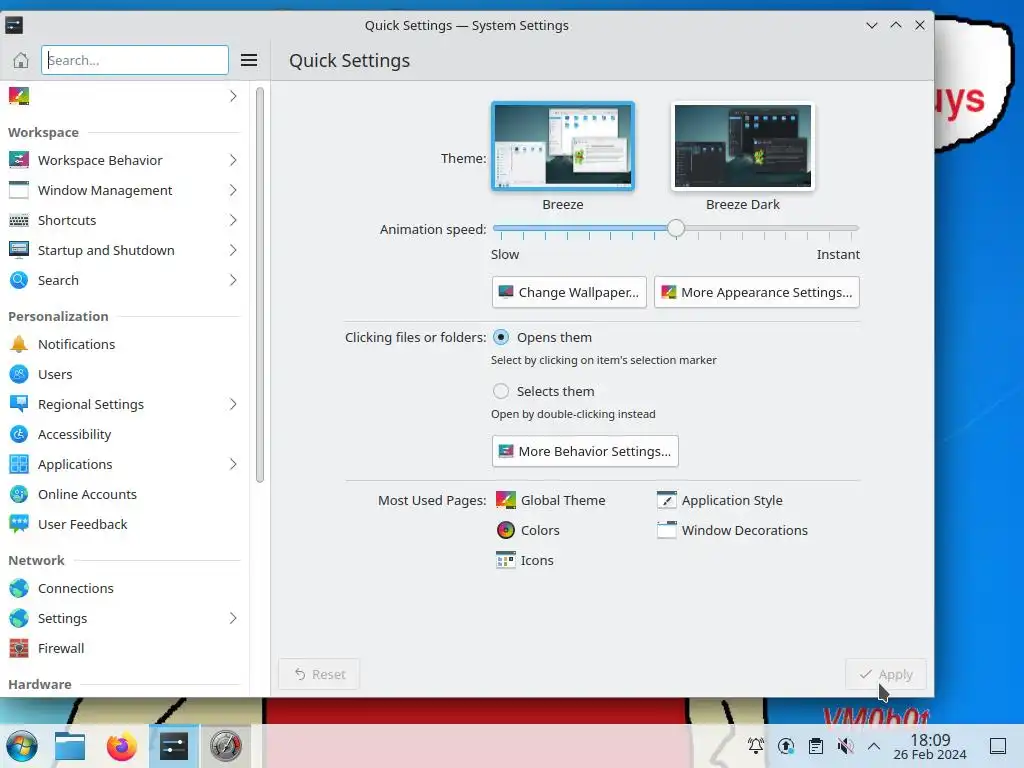Click the Notifications bell icon
Viewport: 1024px width, 768px height.
19,344
